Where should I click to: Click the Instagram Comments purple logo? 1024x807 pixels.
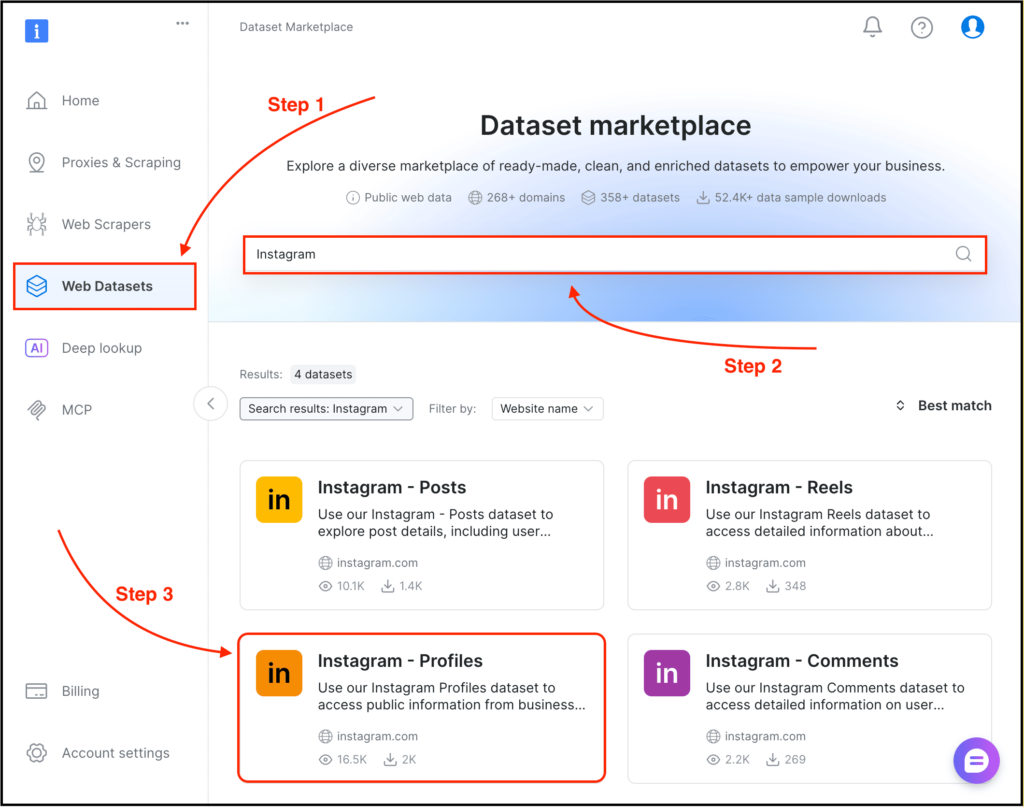pos(667,673)
